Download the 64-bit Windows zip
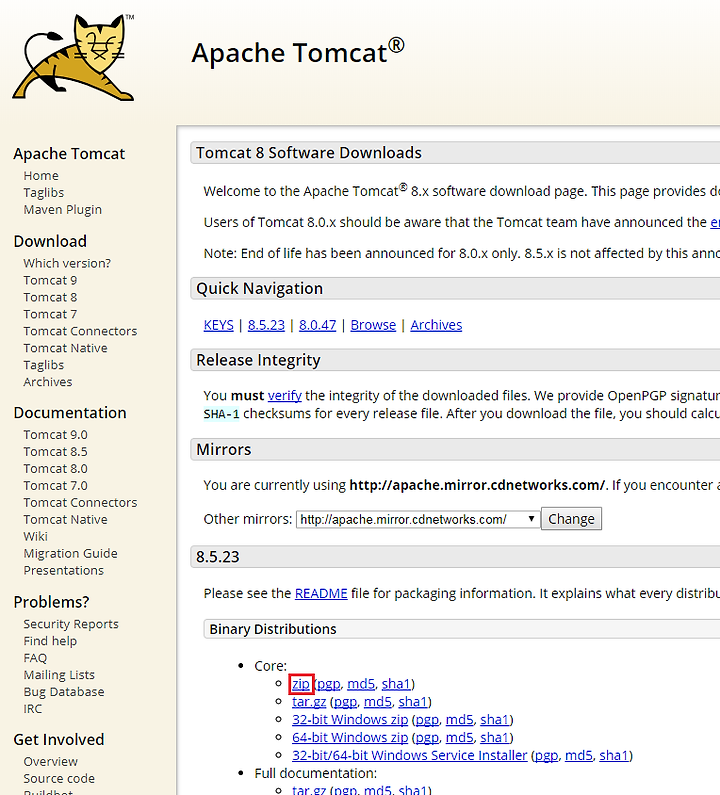This screenshot has height=795, width=720. pos(350,738)
